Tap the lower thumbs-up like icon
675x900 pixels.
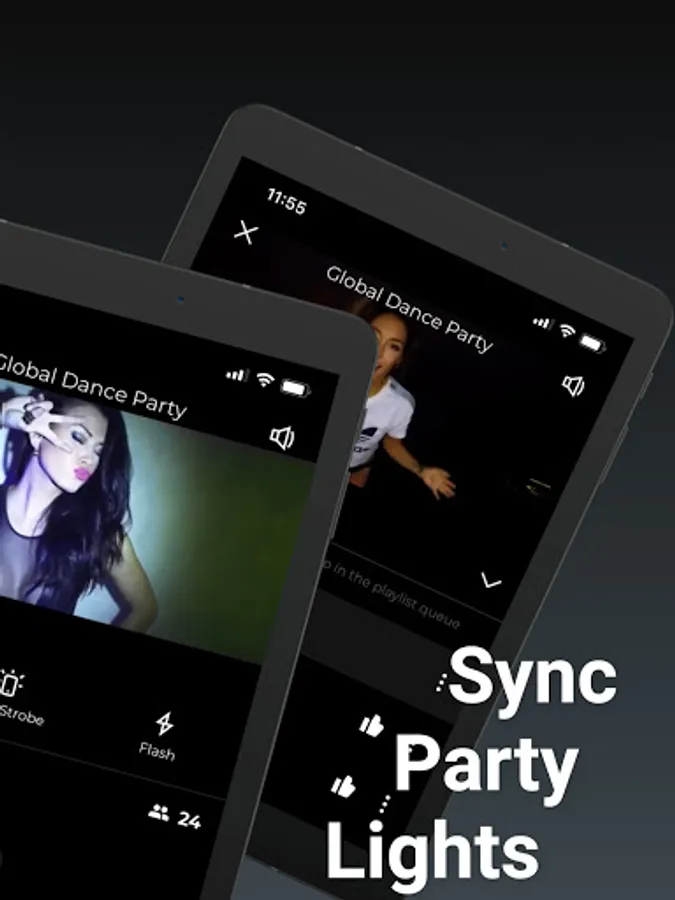coord(343,786)
